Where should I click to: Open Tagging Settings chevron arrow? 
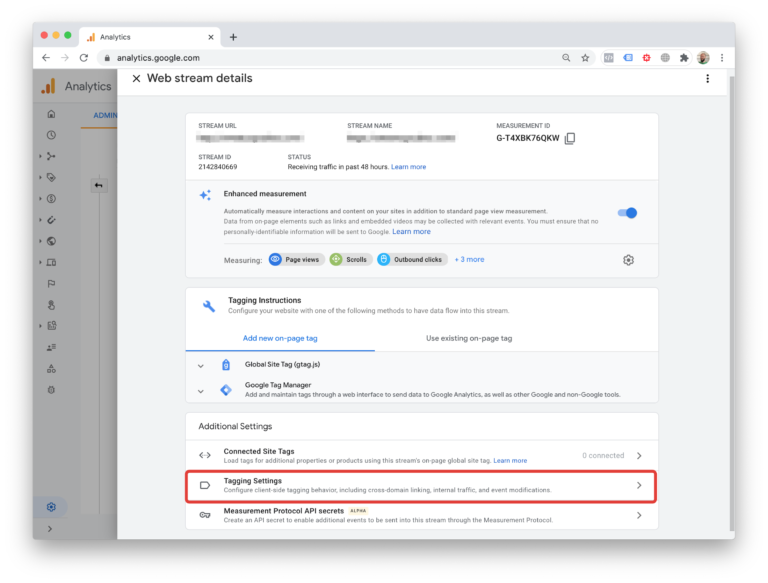[639, 486]
